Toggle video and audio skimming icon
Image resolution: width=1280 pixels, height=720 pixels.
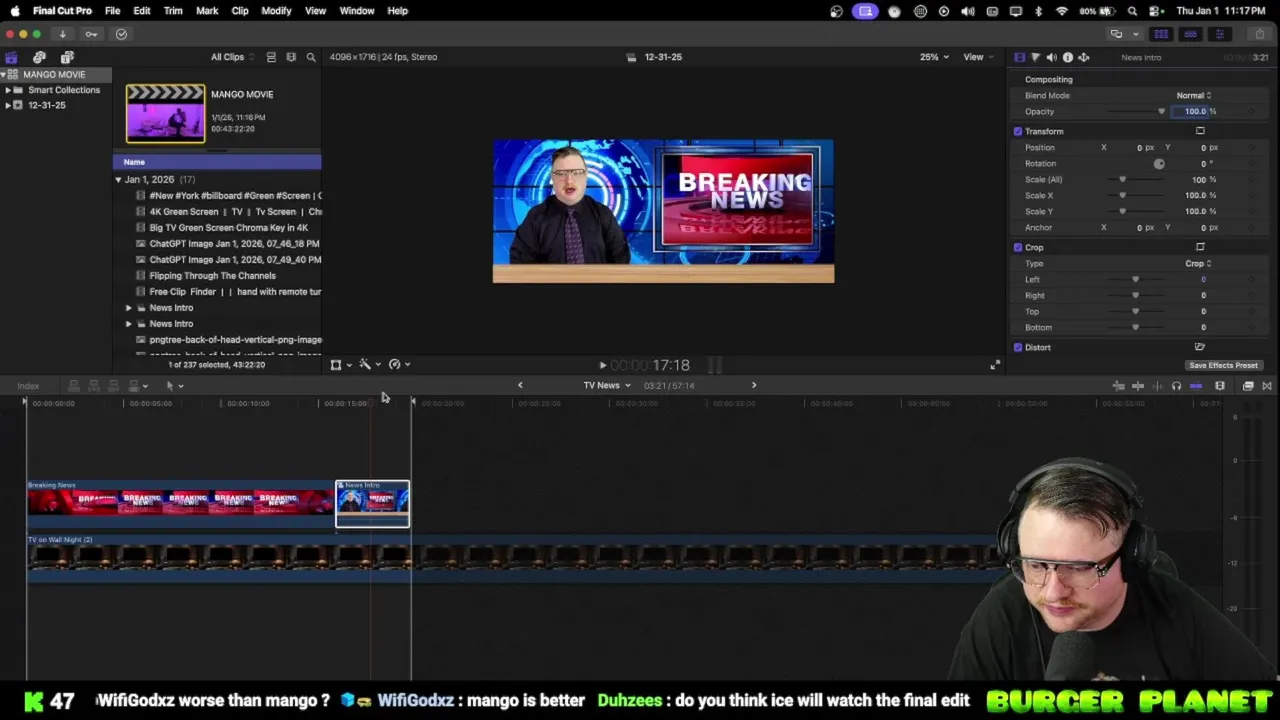point(1138,386)
